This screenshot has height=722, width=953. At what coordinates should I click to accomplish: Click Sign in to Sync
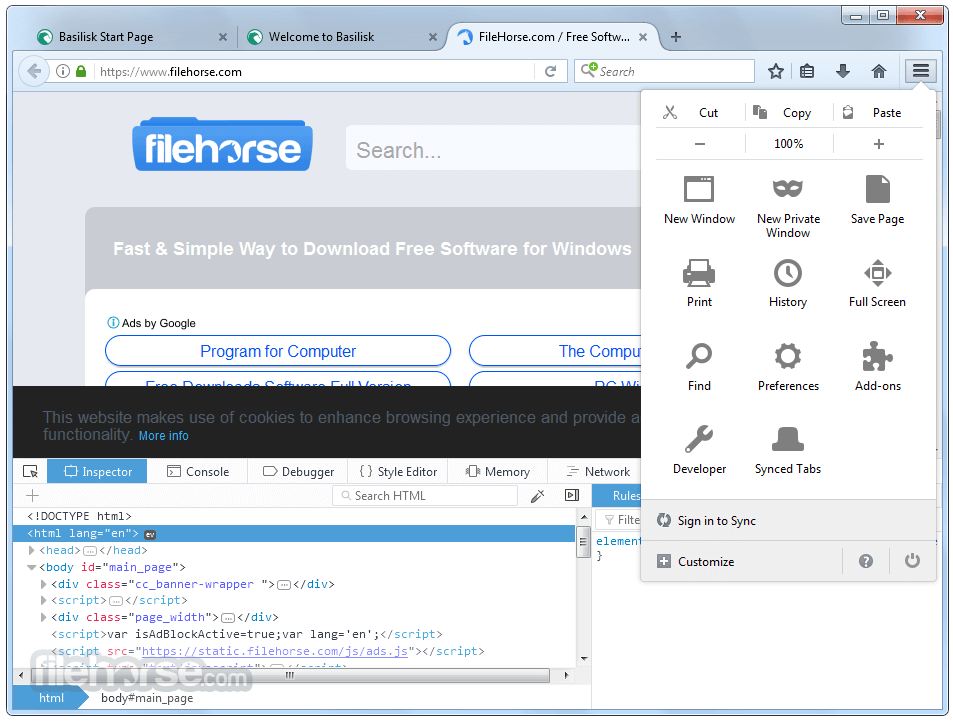point(788,521)
